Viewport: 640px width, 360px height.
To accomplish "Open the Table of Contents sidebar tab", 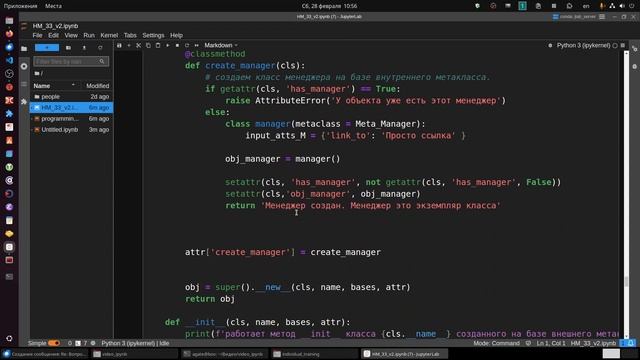I will pyautogui.click(x=24, y=84).
